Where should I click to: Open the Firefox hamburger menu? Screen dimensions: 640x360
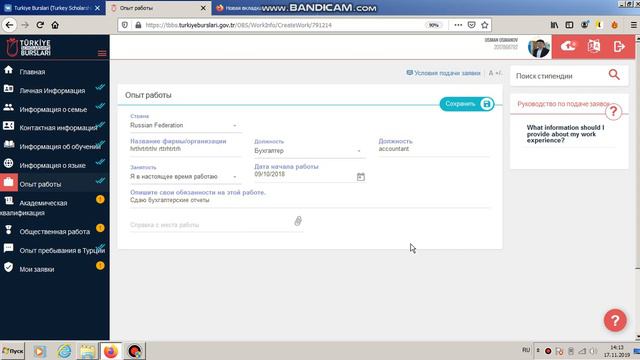click(633, 25)
